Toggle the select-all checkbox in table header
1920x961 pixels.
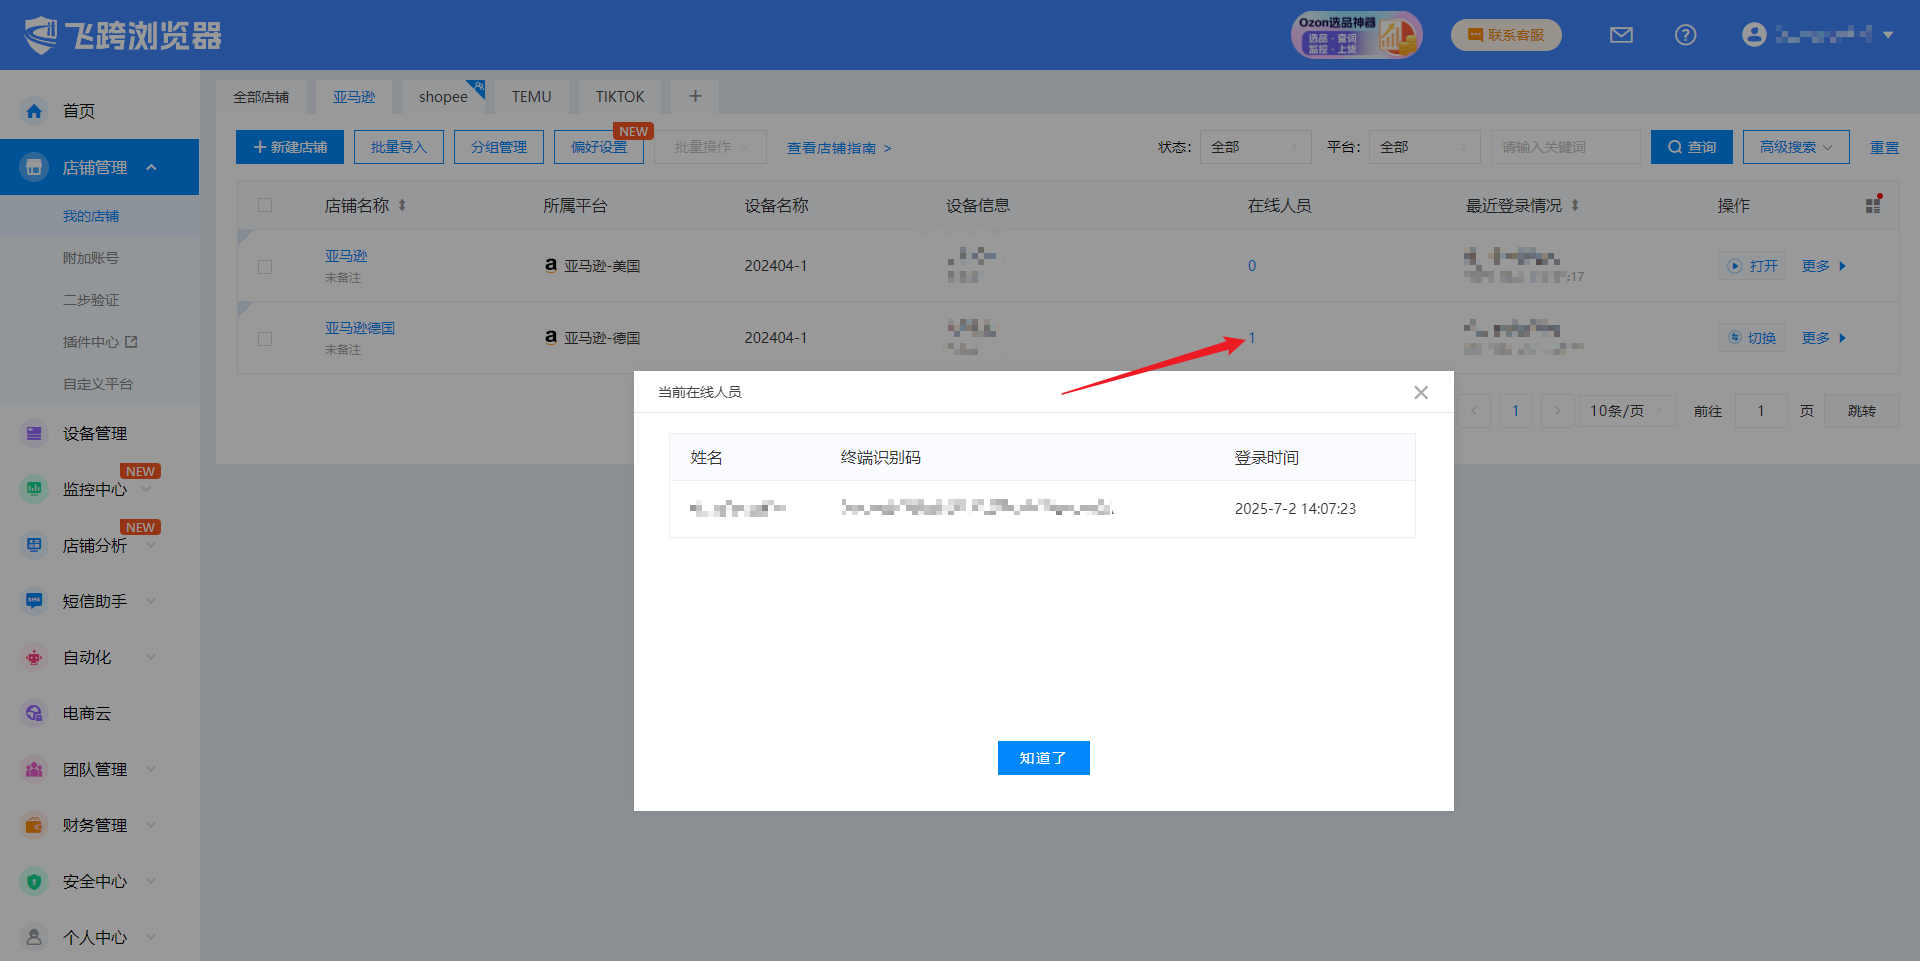pyautogui.click(x=265, y=205)
